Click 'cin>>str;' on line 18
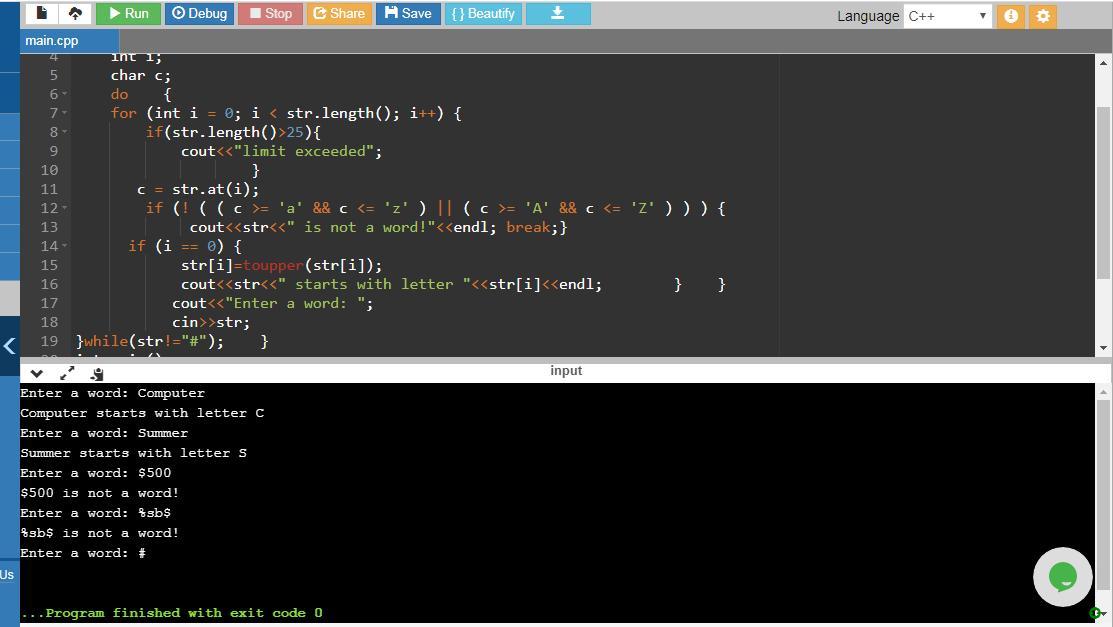The height and width of the screenshot is (627, 1113). tap(212, 322)
